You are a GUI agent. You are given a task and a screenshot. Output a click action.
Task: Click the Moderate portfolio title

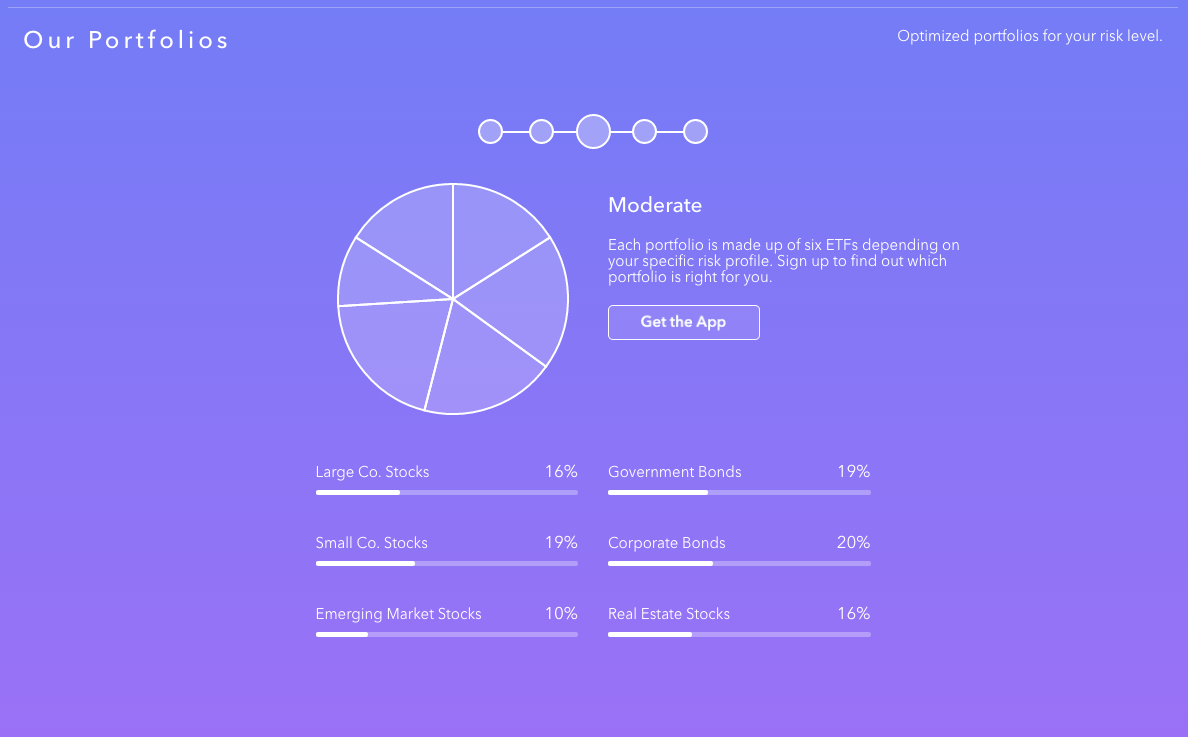tap(655, 205)
